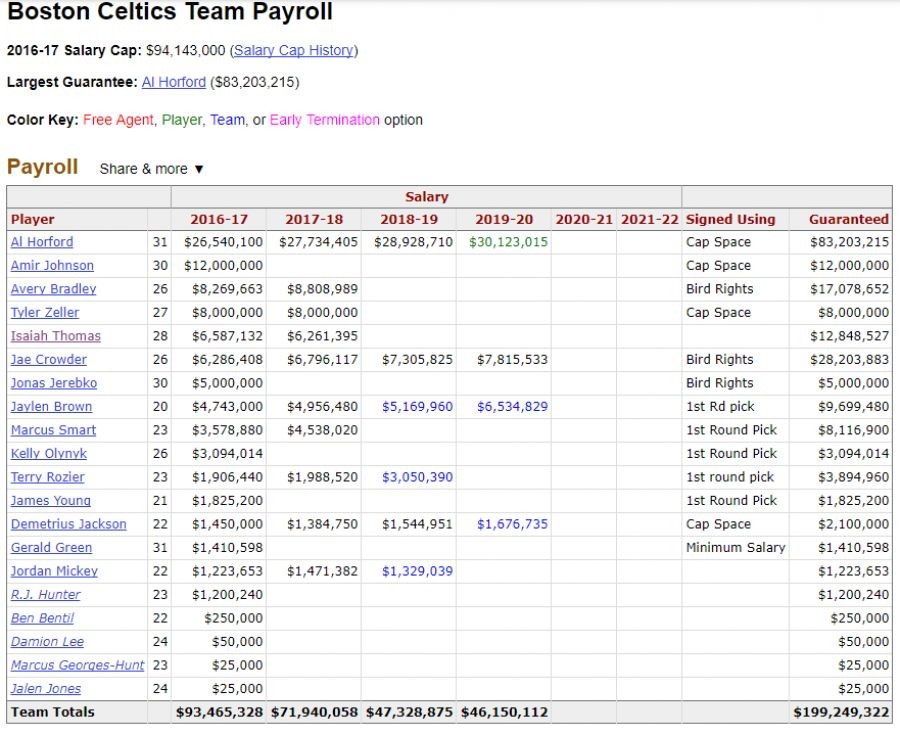This screenshot has height=735, width=900.
Task: Select Minimum Salary cell in Gerald Green row
Action: (x=735, y=548)
